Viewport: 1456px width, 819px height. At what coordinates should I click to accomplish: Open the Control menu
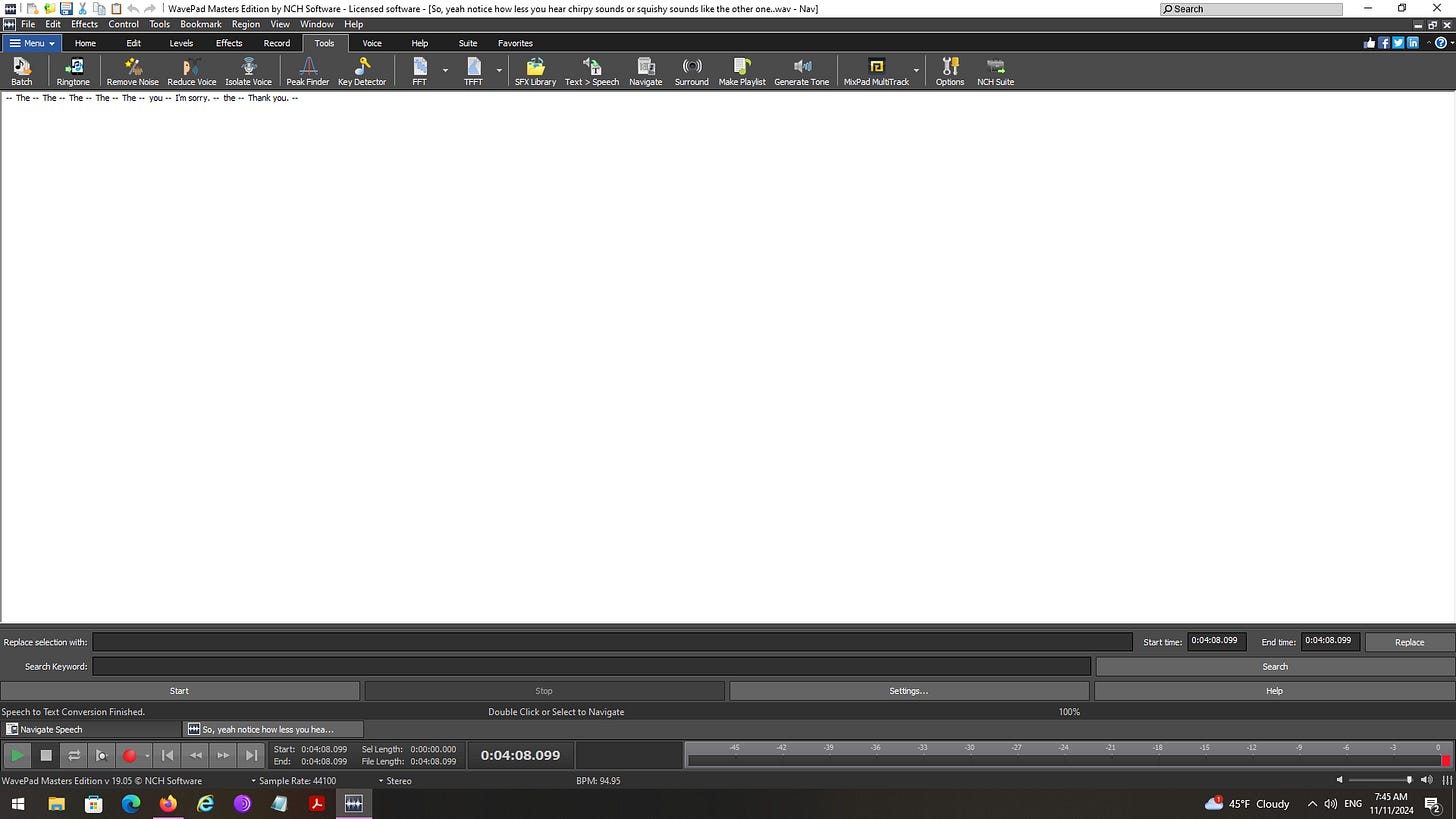coord(124,24)
